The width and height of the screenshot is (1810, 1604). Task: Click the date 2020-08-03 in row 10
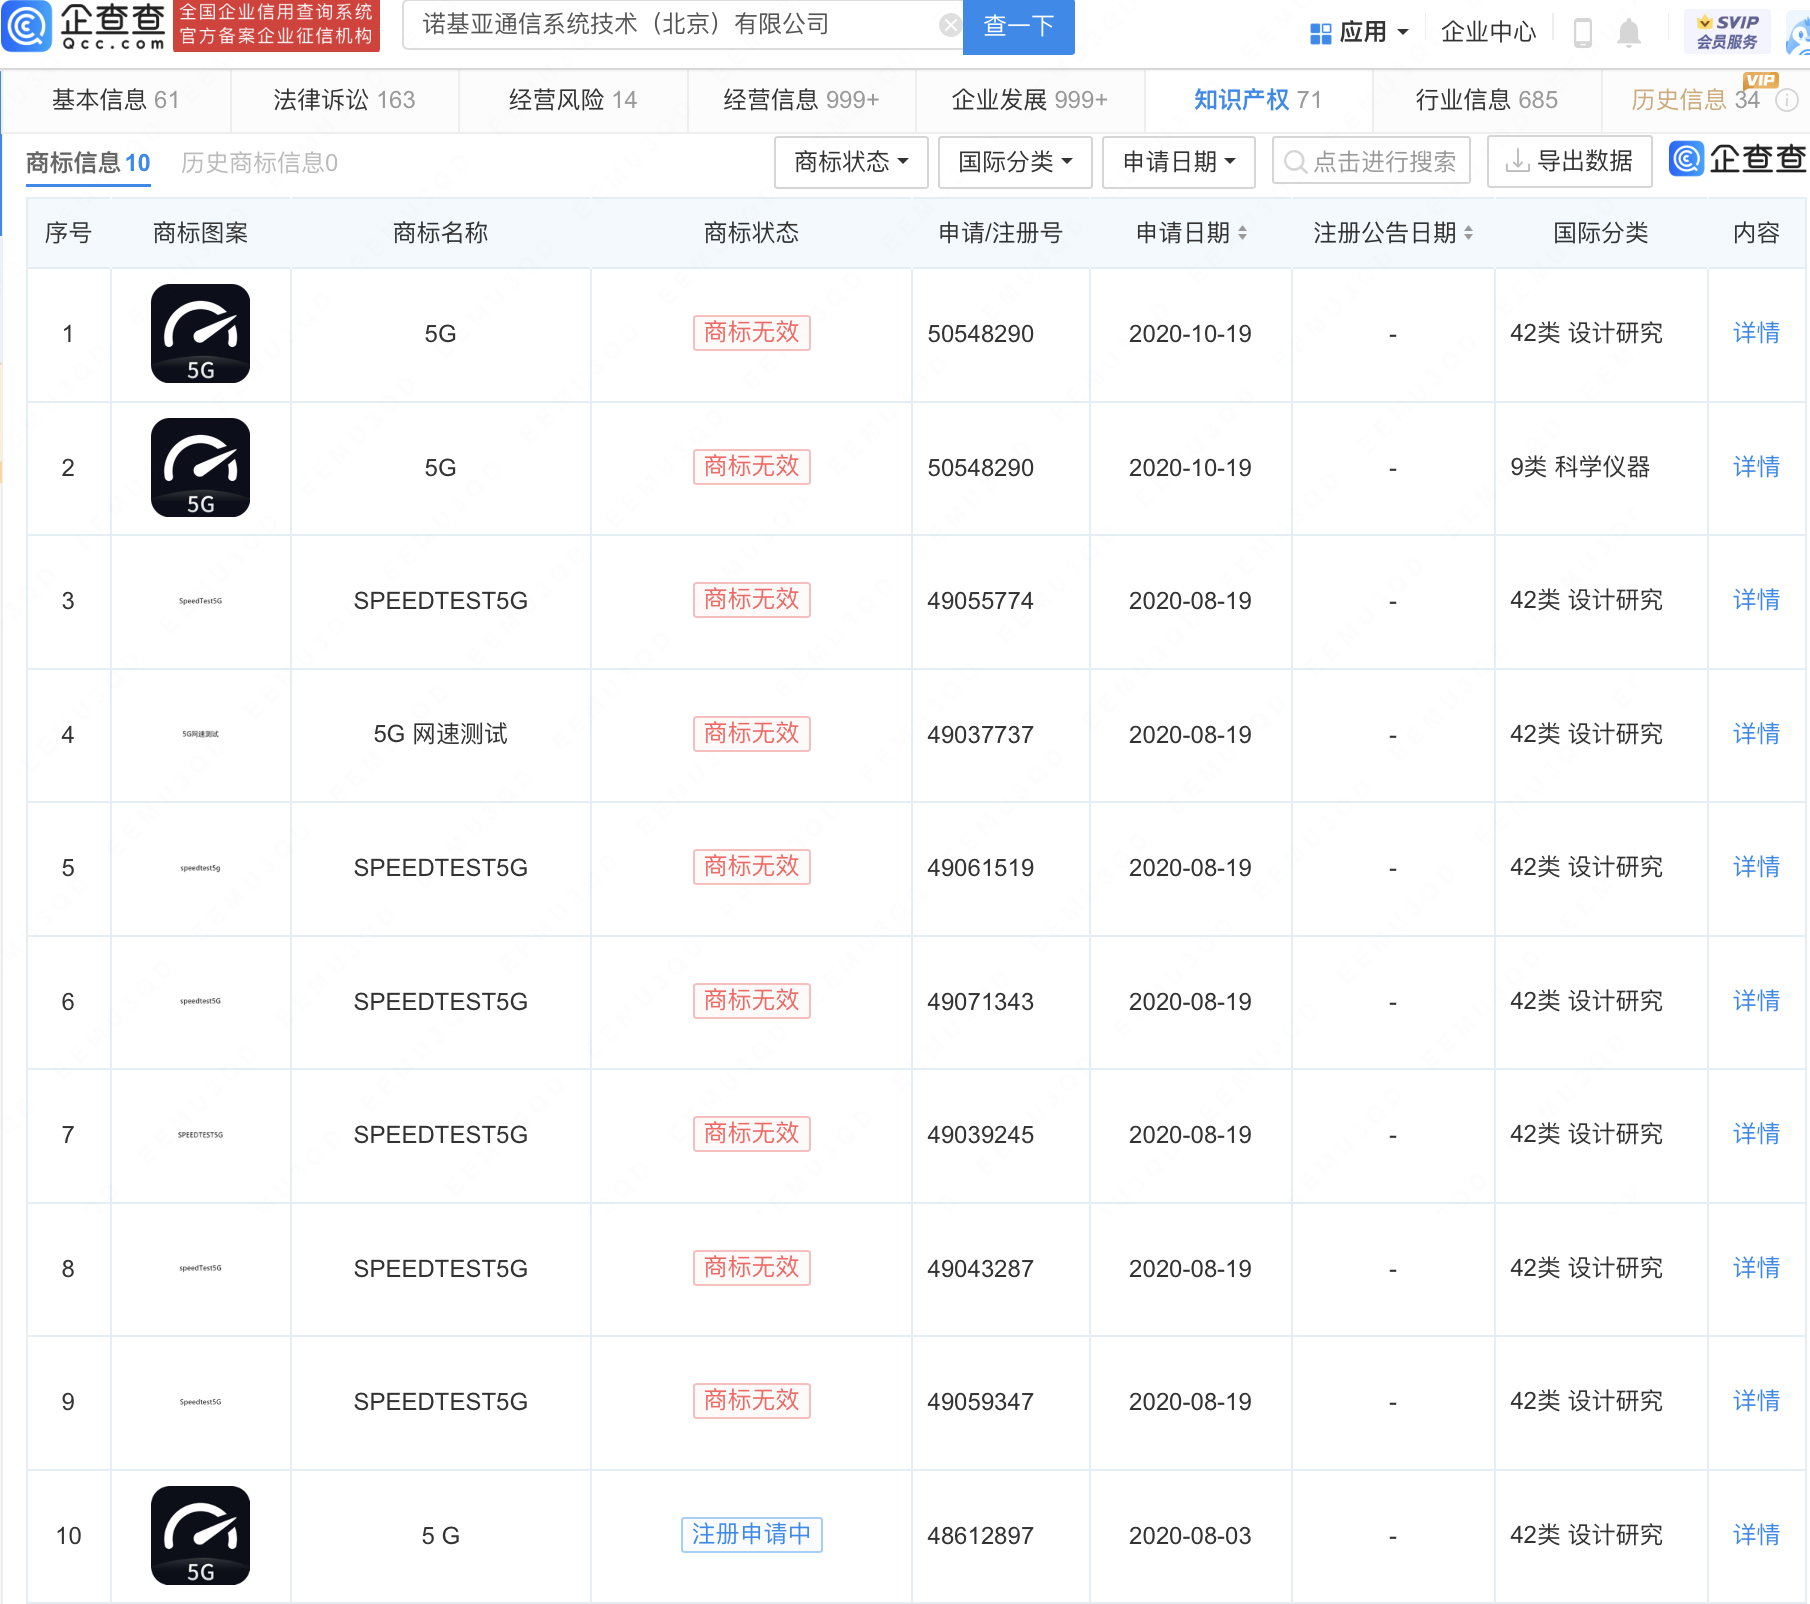tap(1190, 1536)
